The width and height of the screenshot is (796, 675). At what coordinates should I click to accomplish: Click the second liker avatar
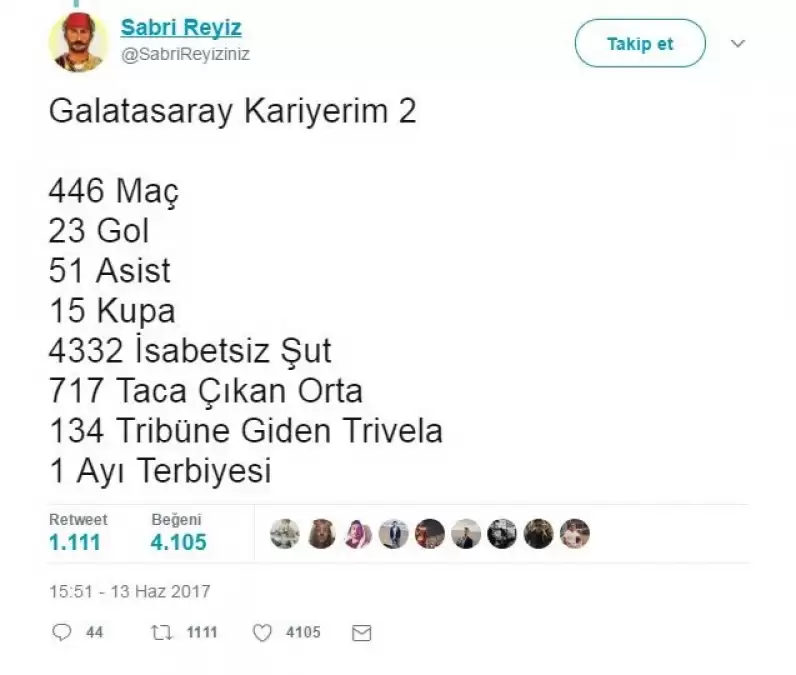pyautogui.click(x=321, y=534)
